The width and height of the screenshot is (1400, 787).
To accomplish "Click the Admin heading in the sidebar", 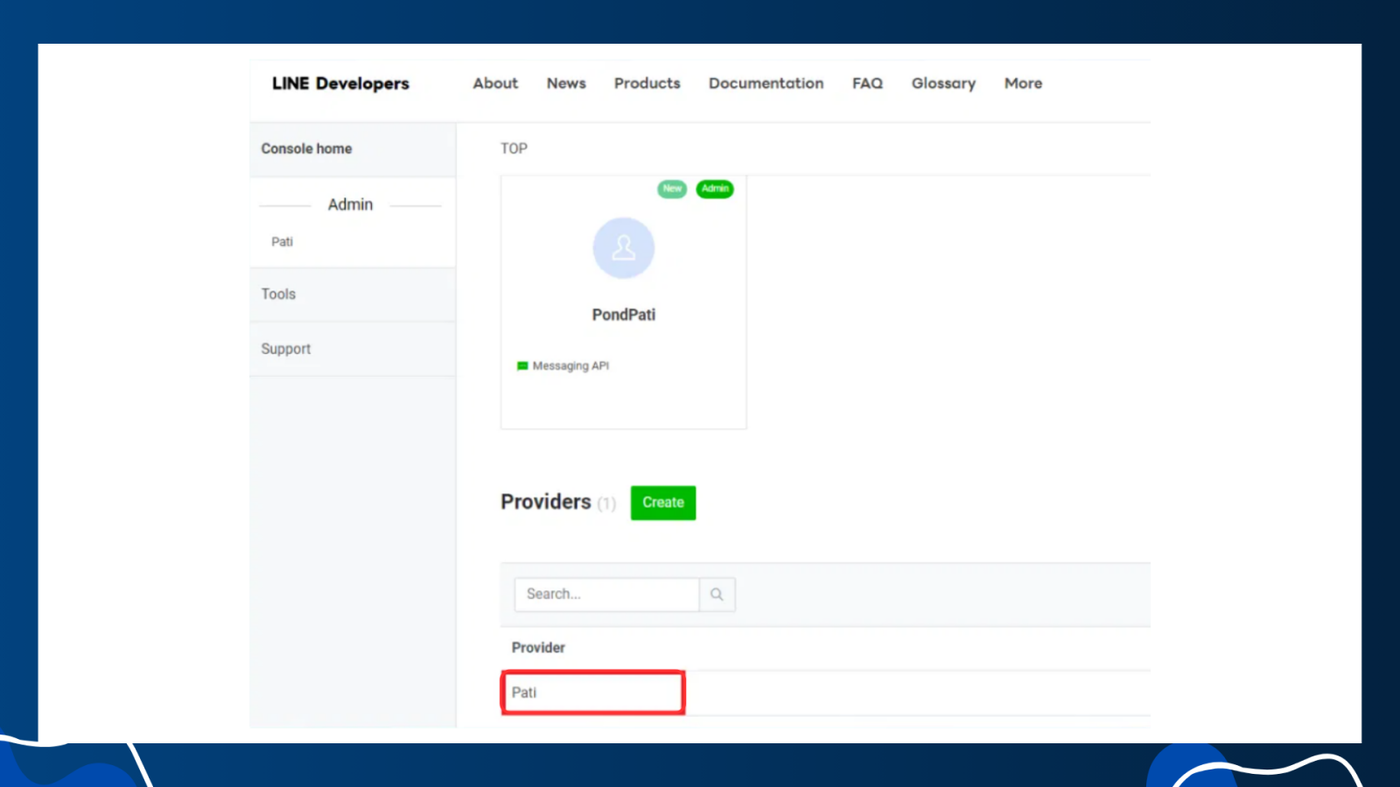I will tap(350, 205).
